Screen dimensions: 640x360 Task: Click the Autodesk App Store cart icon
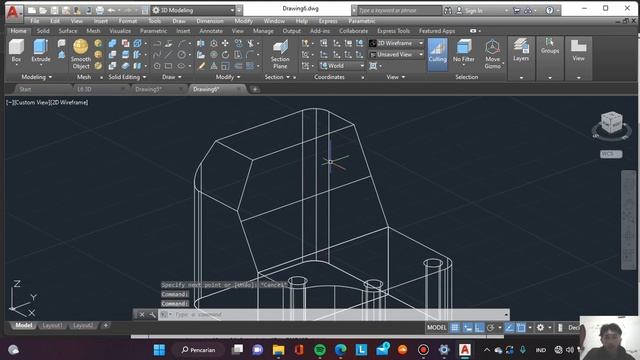517,11
